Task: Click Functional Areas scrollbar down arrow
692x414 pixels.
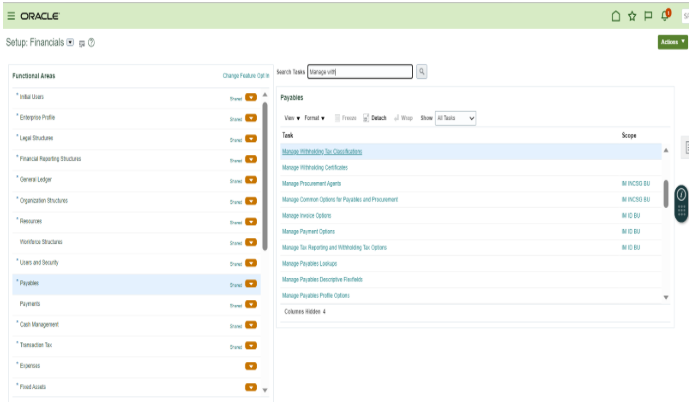Action: [x=265, y=390]
